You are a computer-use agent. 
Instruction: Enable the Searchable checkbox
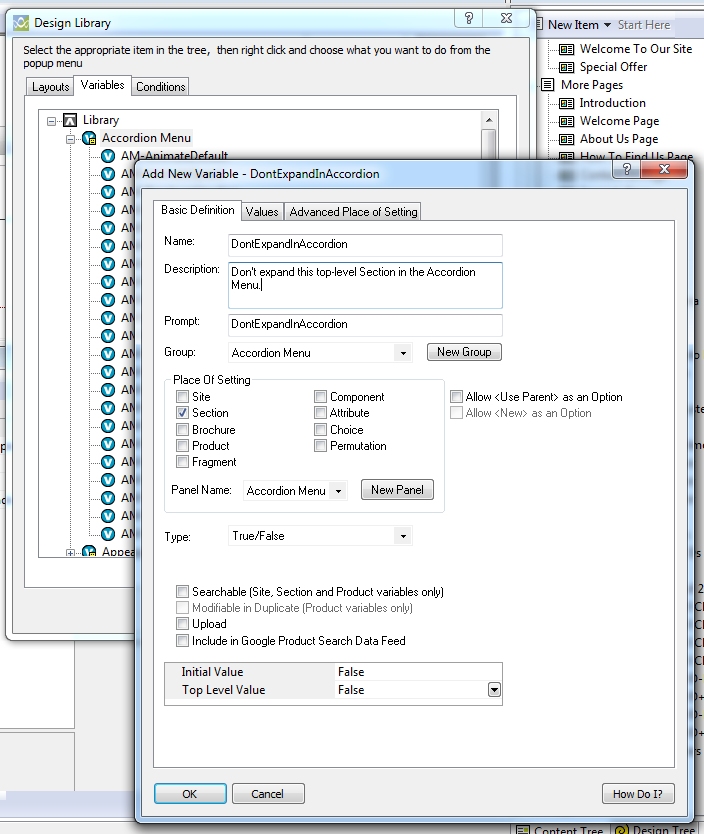[183, 592]
